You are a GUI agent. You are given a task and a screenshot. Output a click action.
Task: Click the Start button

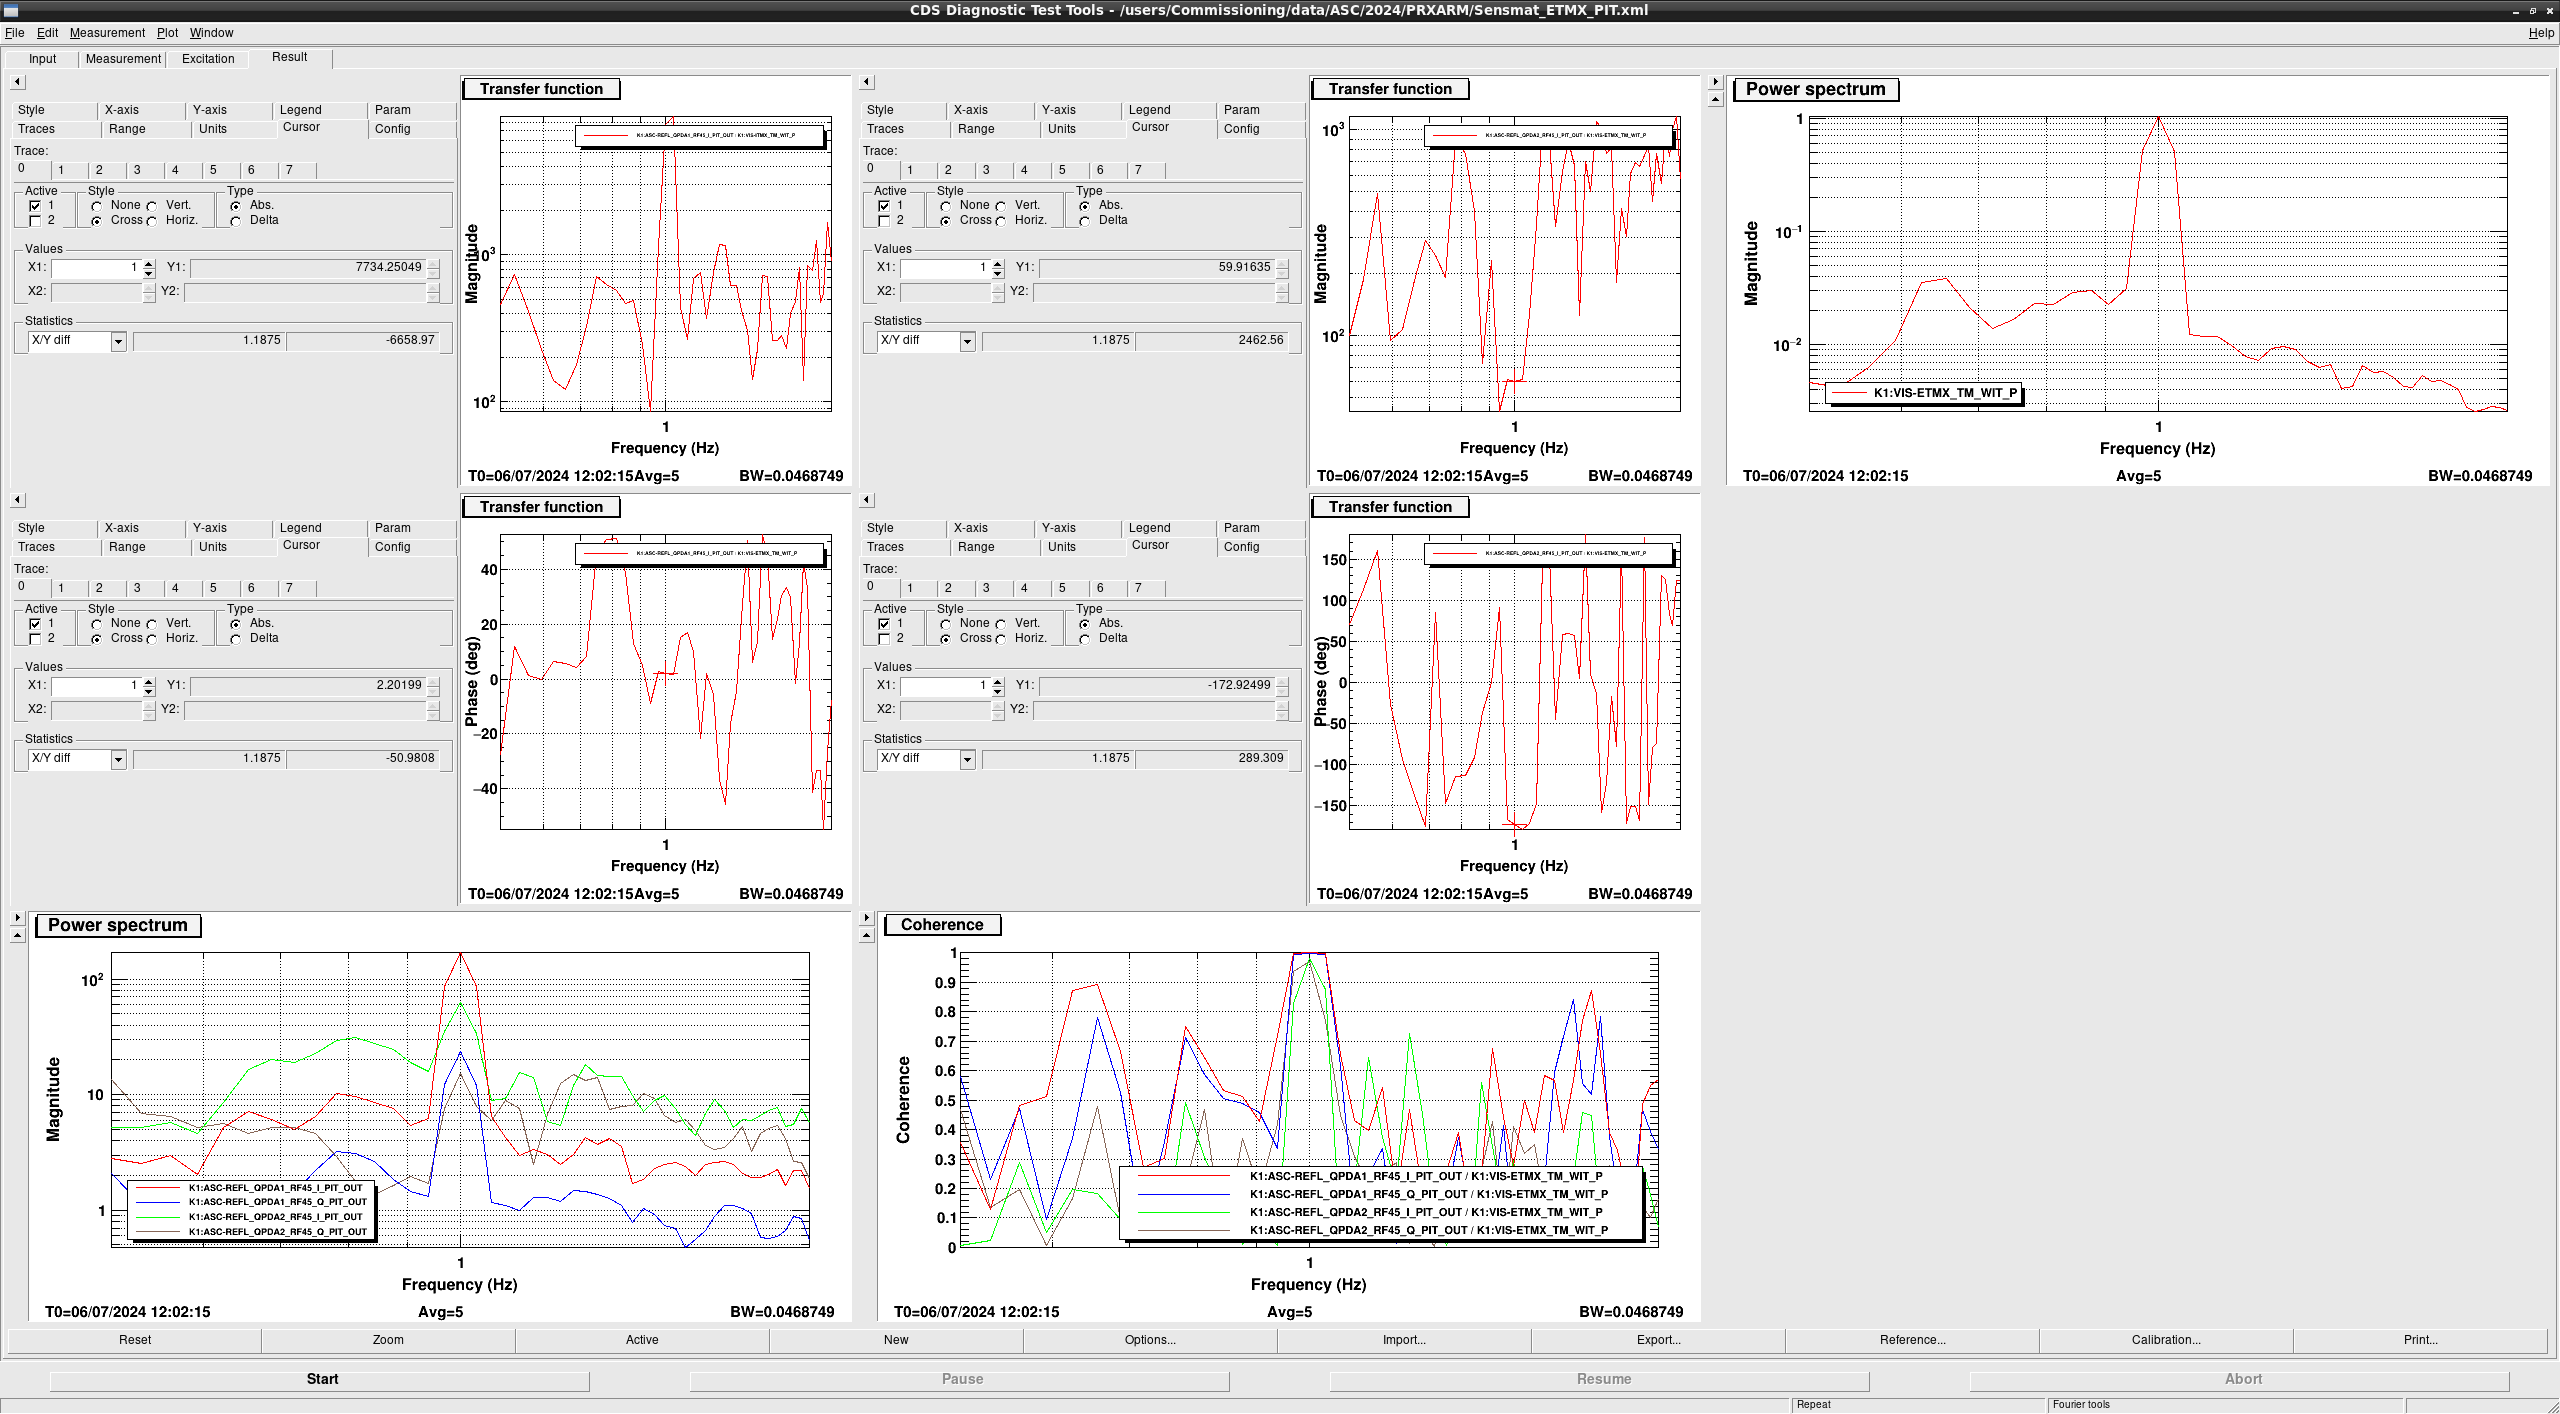point(320,1379)
